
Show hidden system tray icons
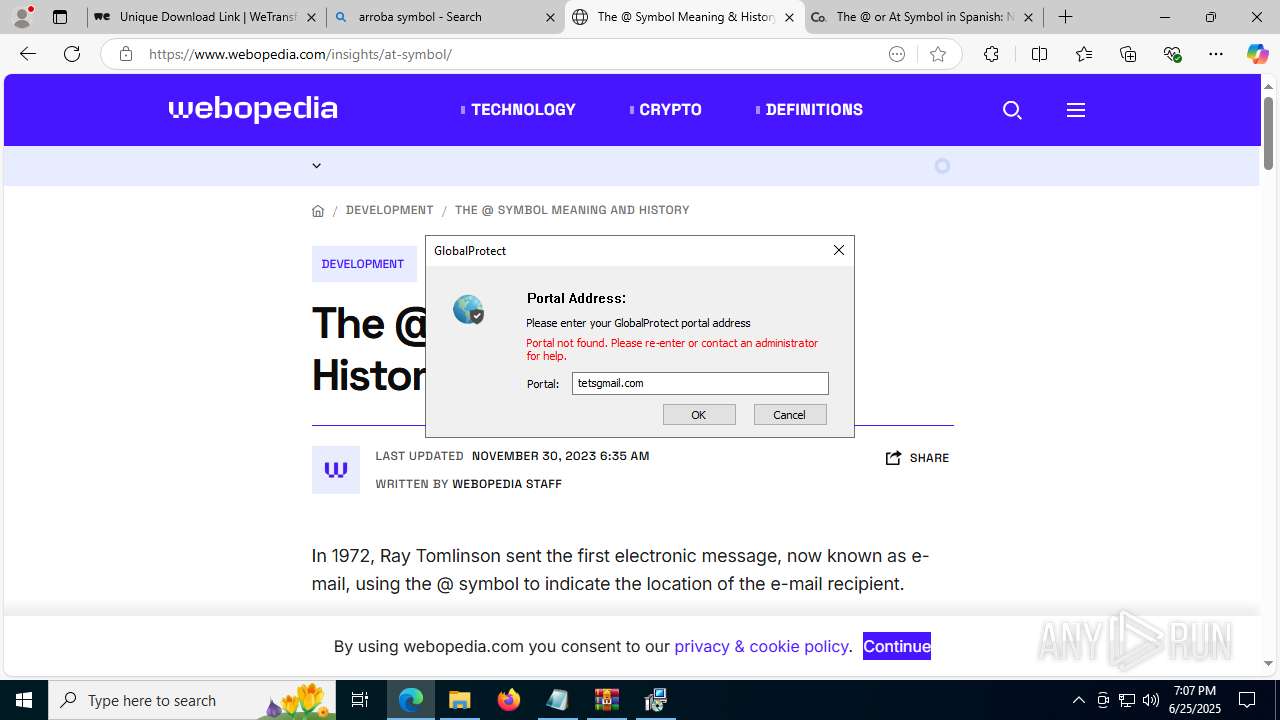point(1078,700)
